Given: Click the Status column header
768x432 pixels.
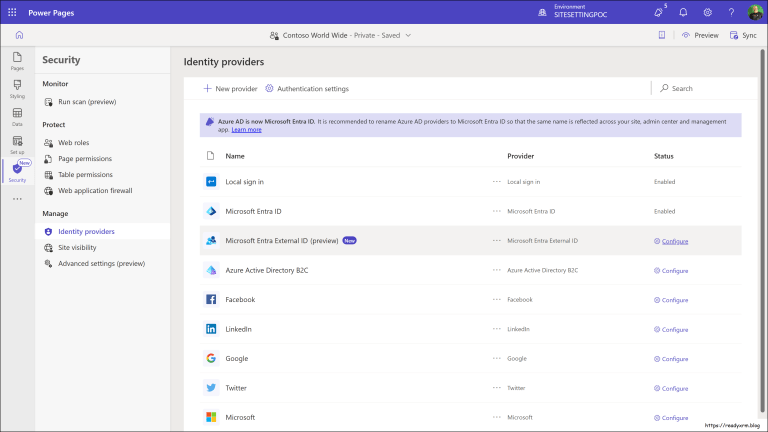Looking at the screenshot, I should 664,156.
